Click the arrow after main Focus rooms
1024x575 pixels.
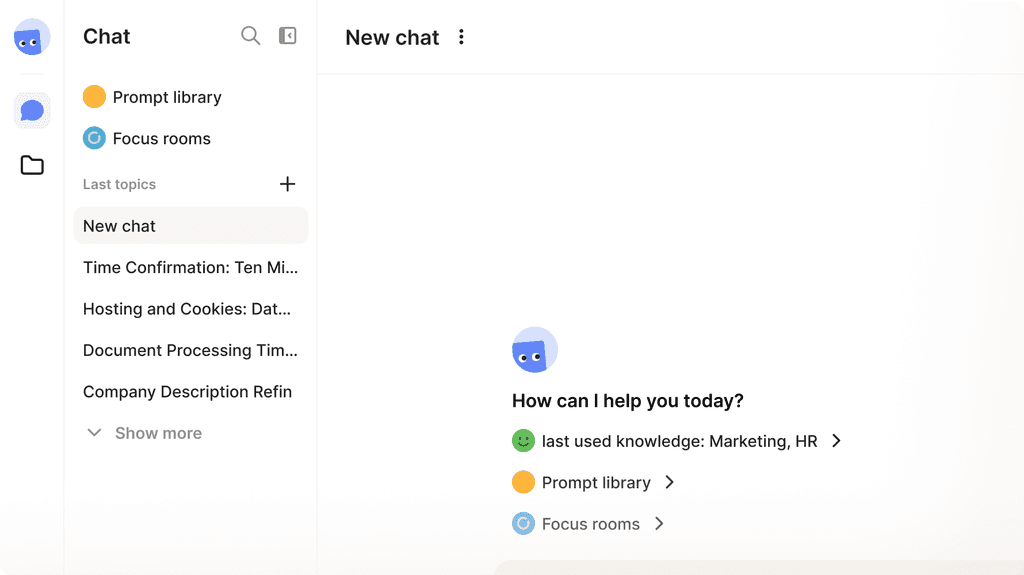click(x=659, y=523)
